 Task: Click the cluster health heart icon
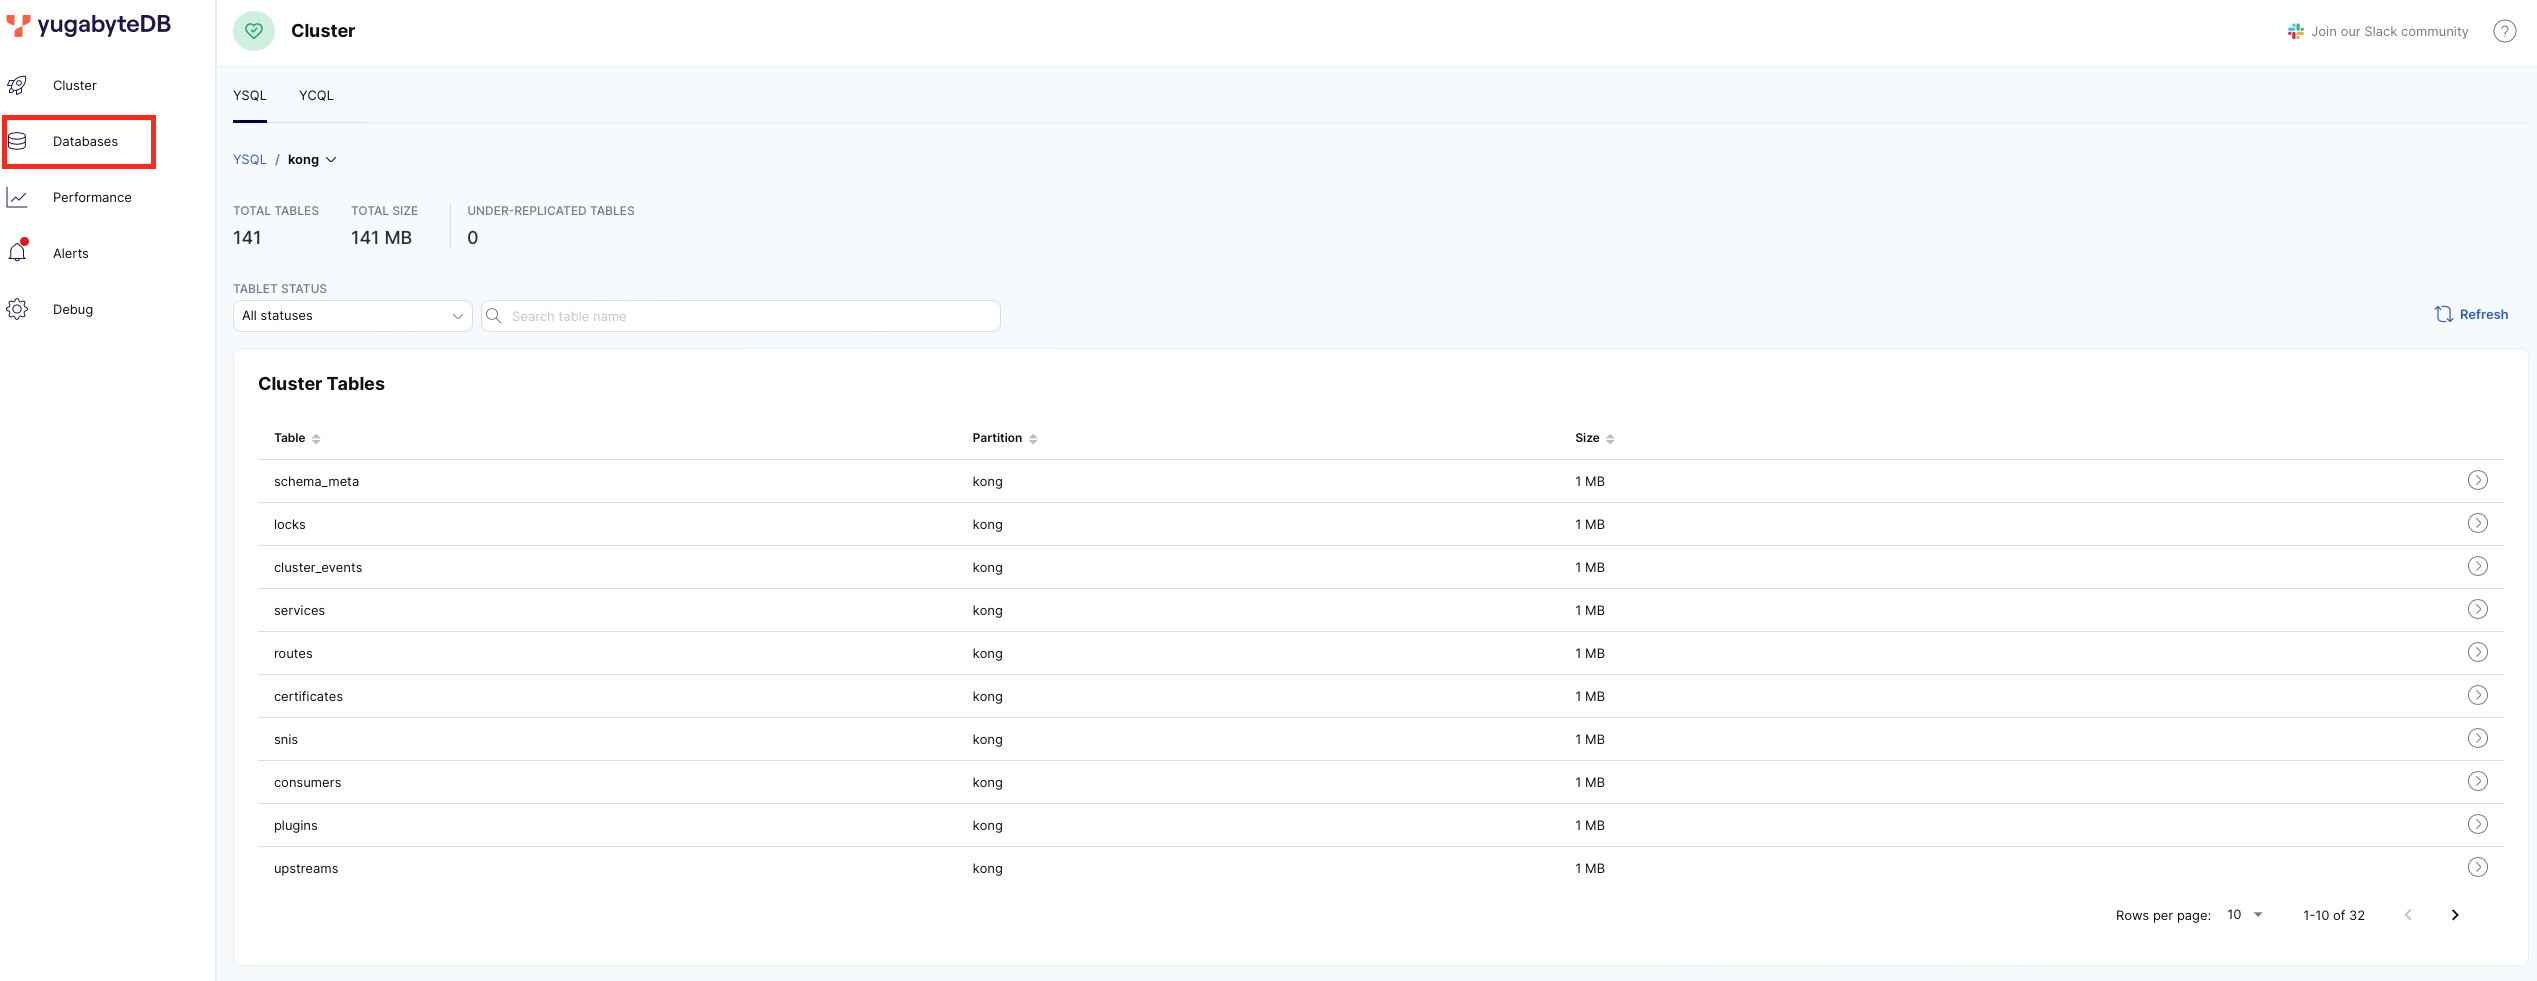coord(254,31)
